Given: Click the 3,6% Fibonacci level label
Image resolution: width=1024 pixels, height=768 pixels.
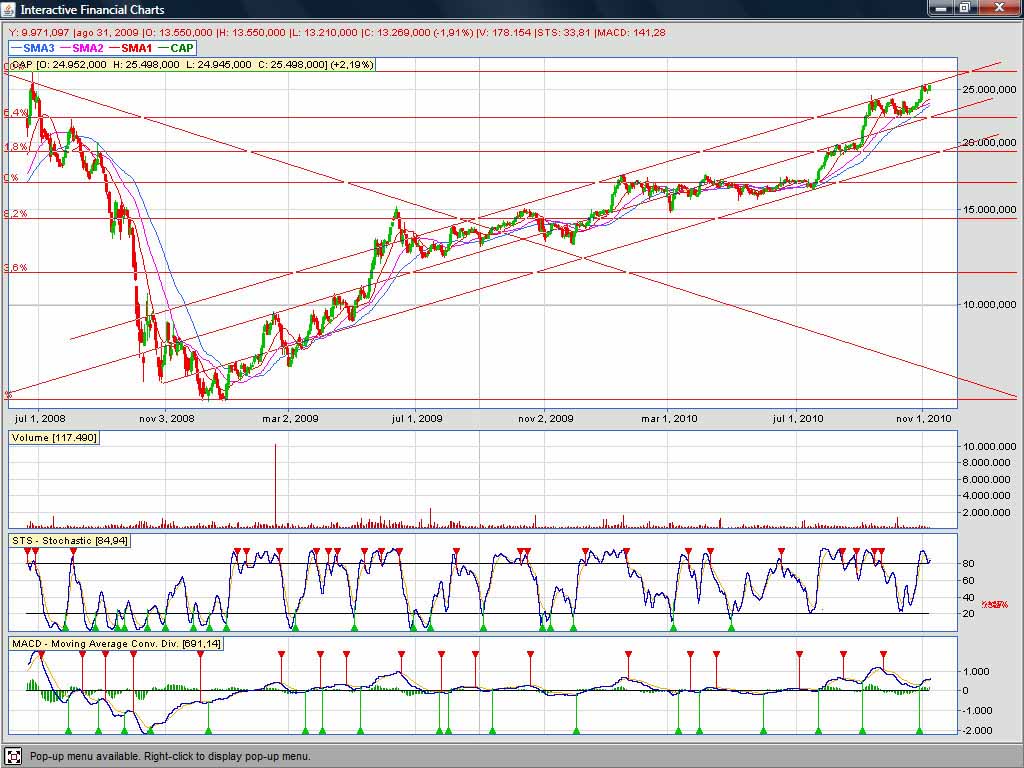Looking at the screenshot, I should coord(16,268).
